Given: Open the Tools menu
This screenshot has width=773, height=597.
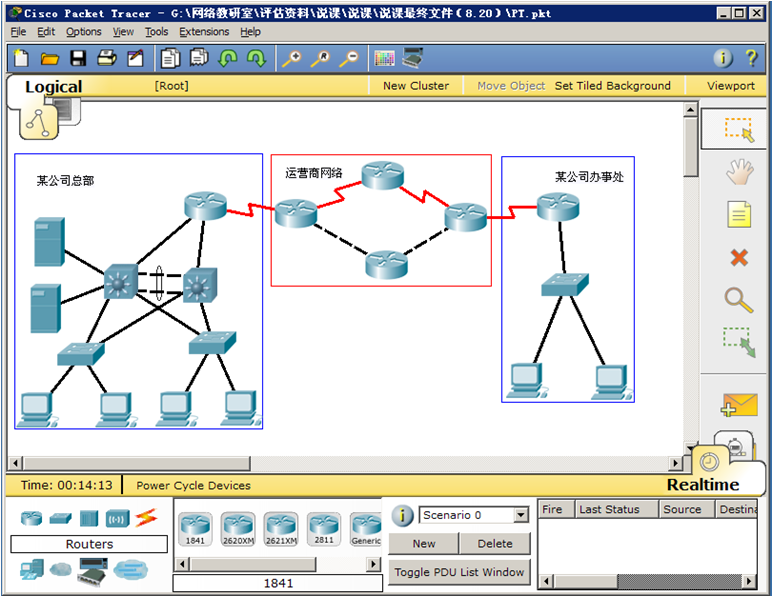Looking at the screenshot, I should pos(157,32).
